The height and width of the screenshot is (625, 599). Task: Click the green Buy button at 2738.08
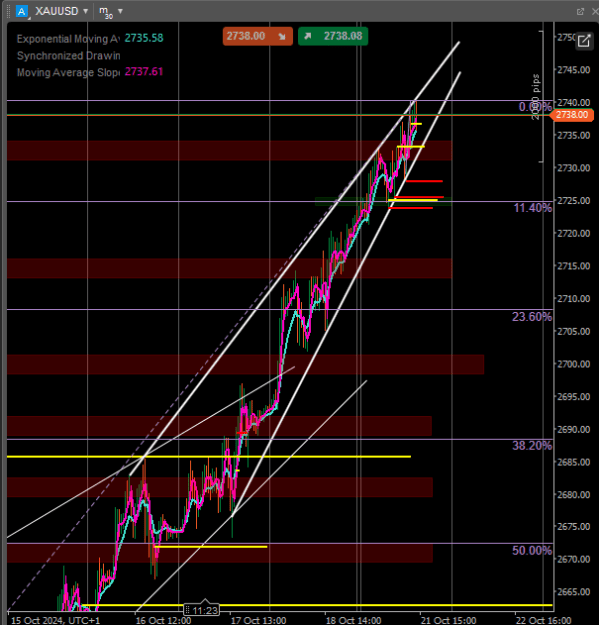[333, 36]
